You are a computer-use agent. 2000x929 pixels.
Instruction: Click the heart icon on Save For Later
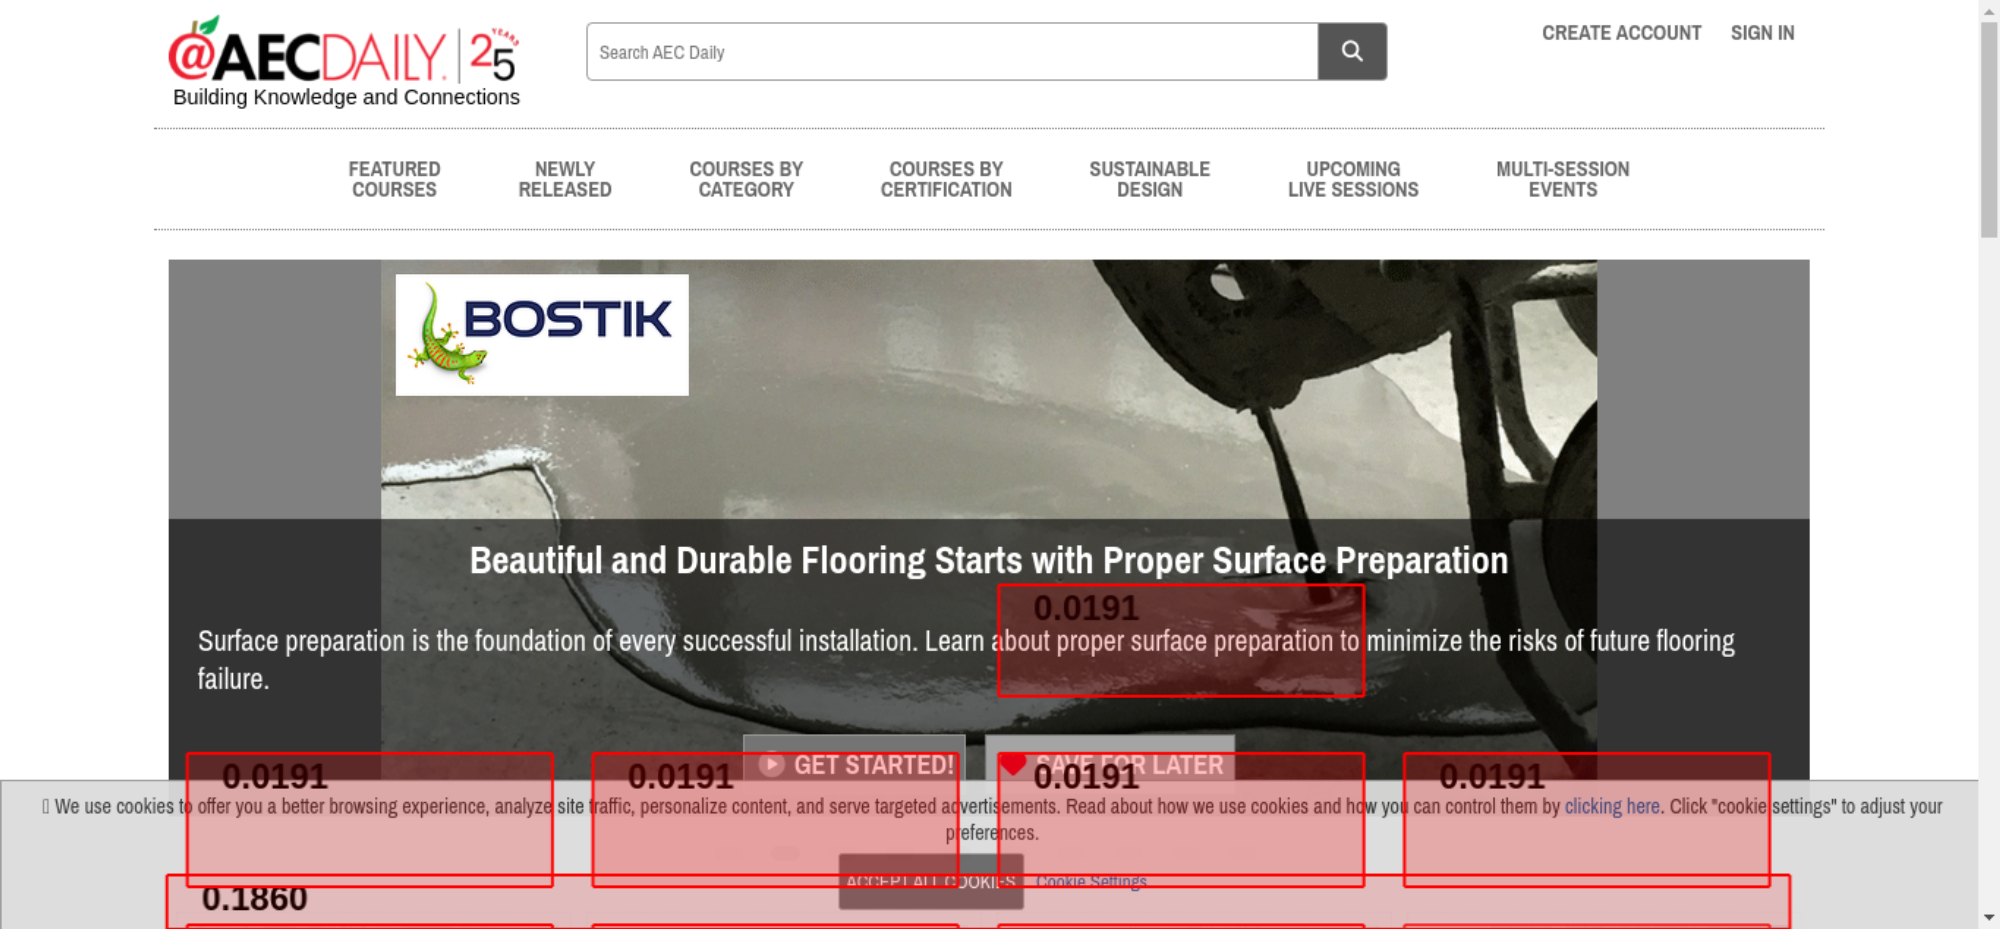pyautogui.click(x=1013, y=764)
